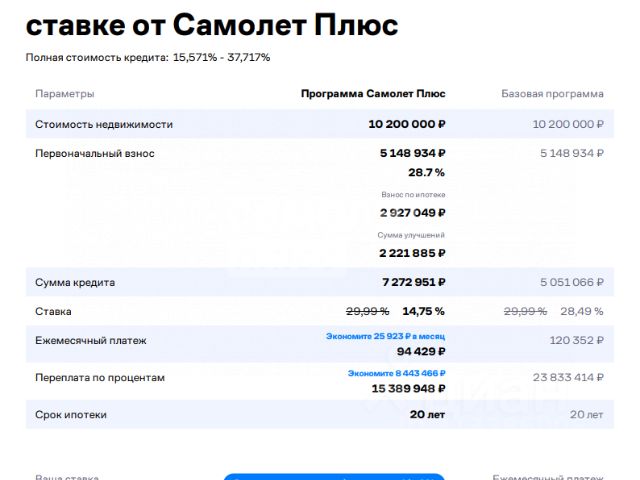The width and height of the screenshot is (640, 480).
Task: Click the 7 272 951 ₽ loan amount
Action: 413,282
